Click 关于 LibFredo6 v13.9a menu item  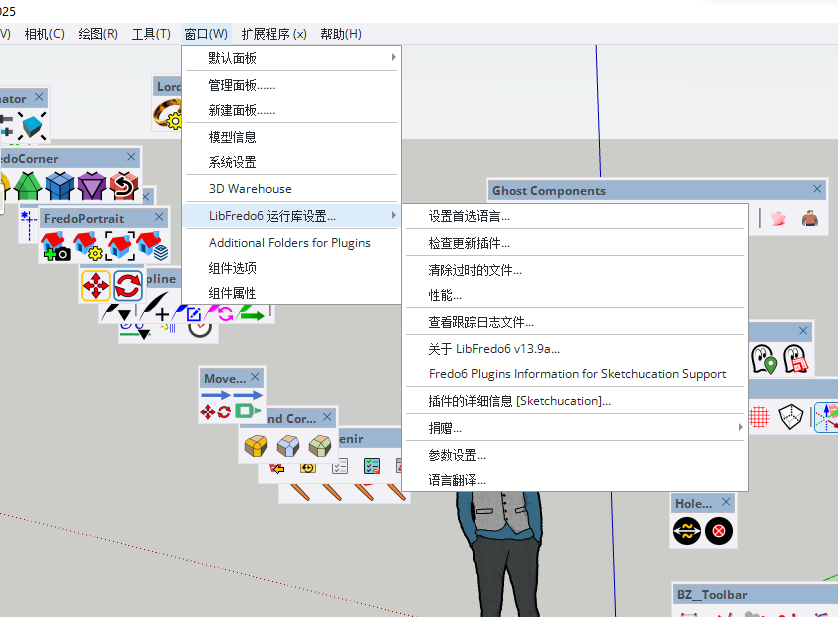pyautogui.click(x=493, y=348)
